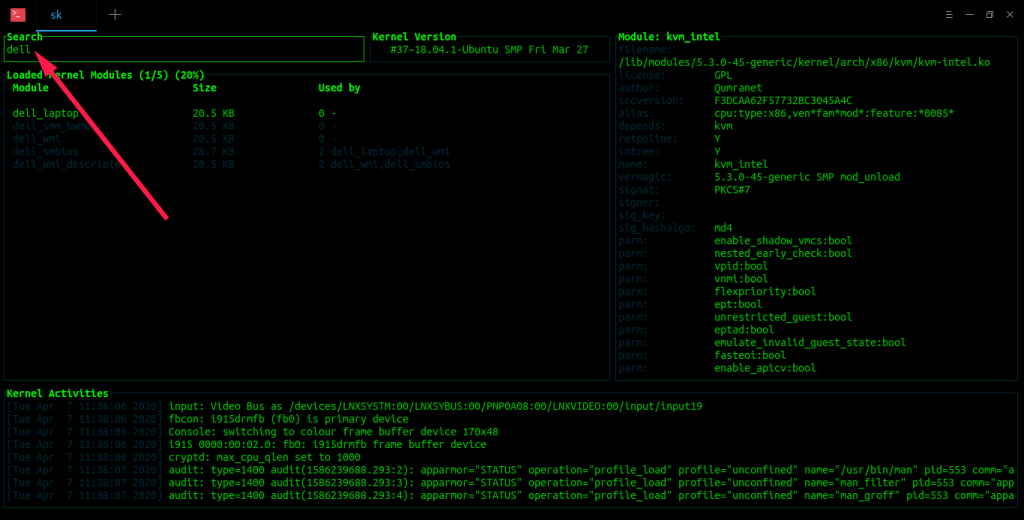Open the terminal hamburger menu
Screen dimensions: 1024x520
coord(949,14)
